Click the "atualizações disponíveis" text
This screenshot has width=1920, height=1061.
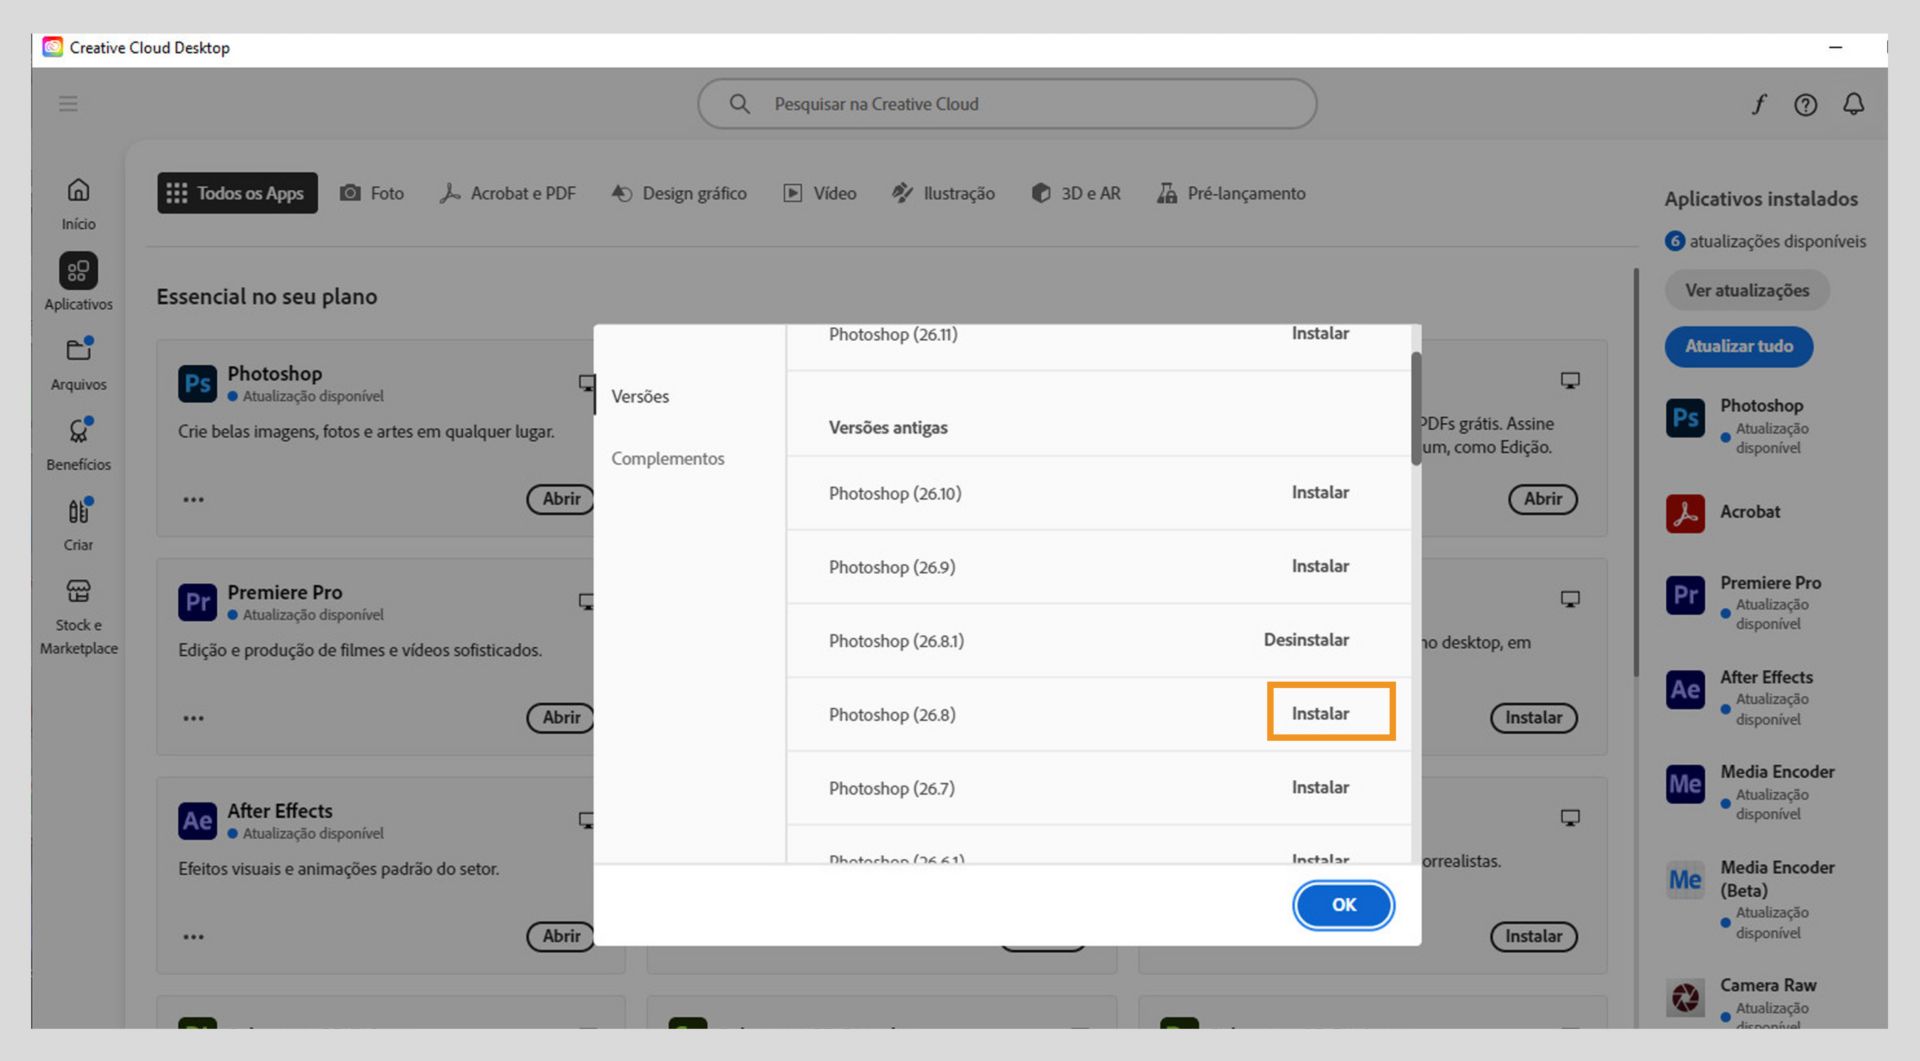click(1778, 241)
